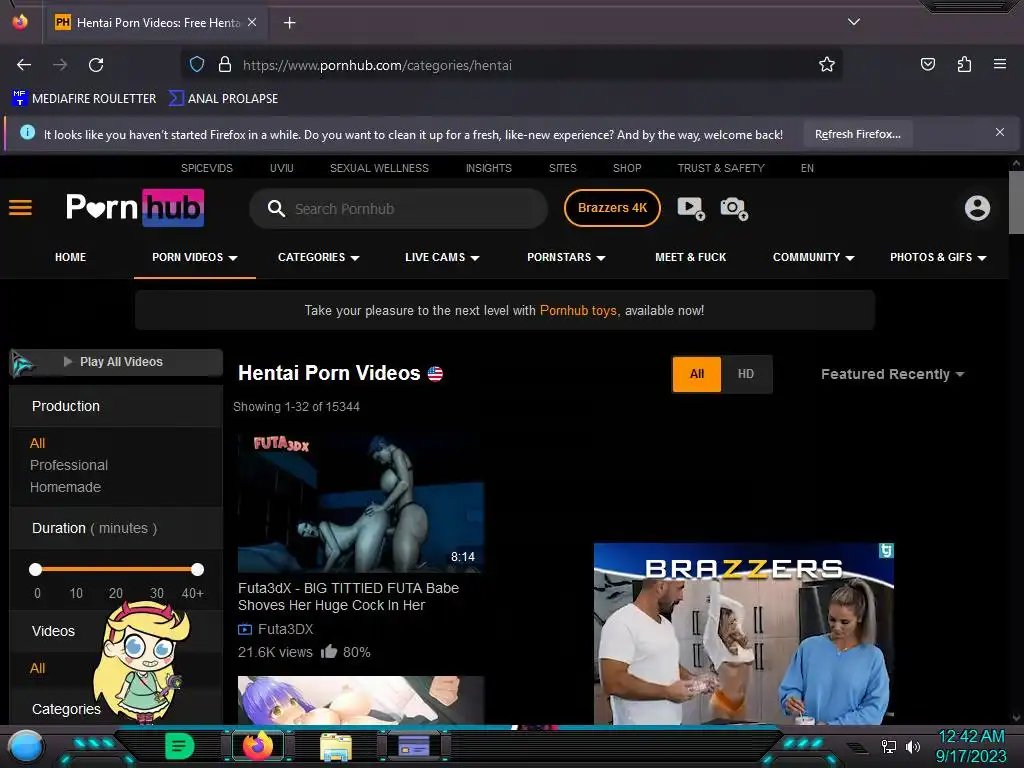1024x768 pixels.
Task: Select All under Videos filter
Action: point(37,668)
